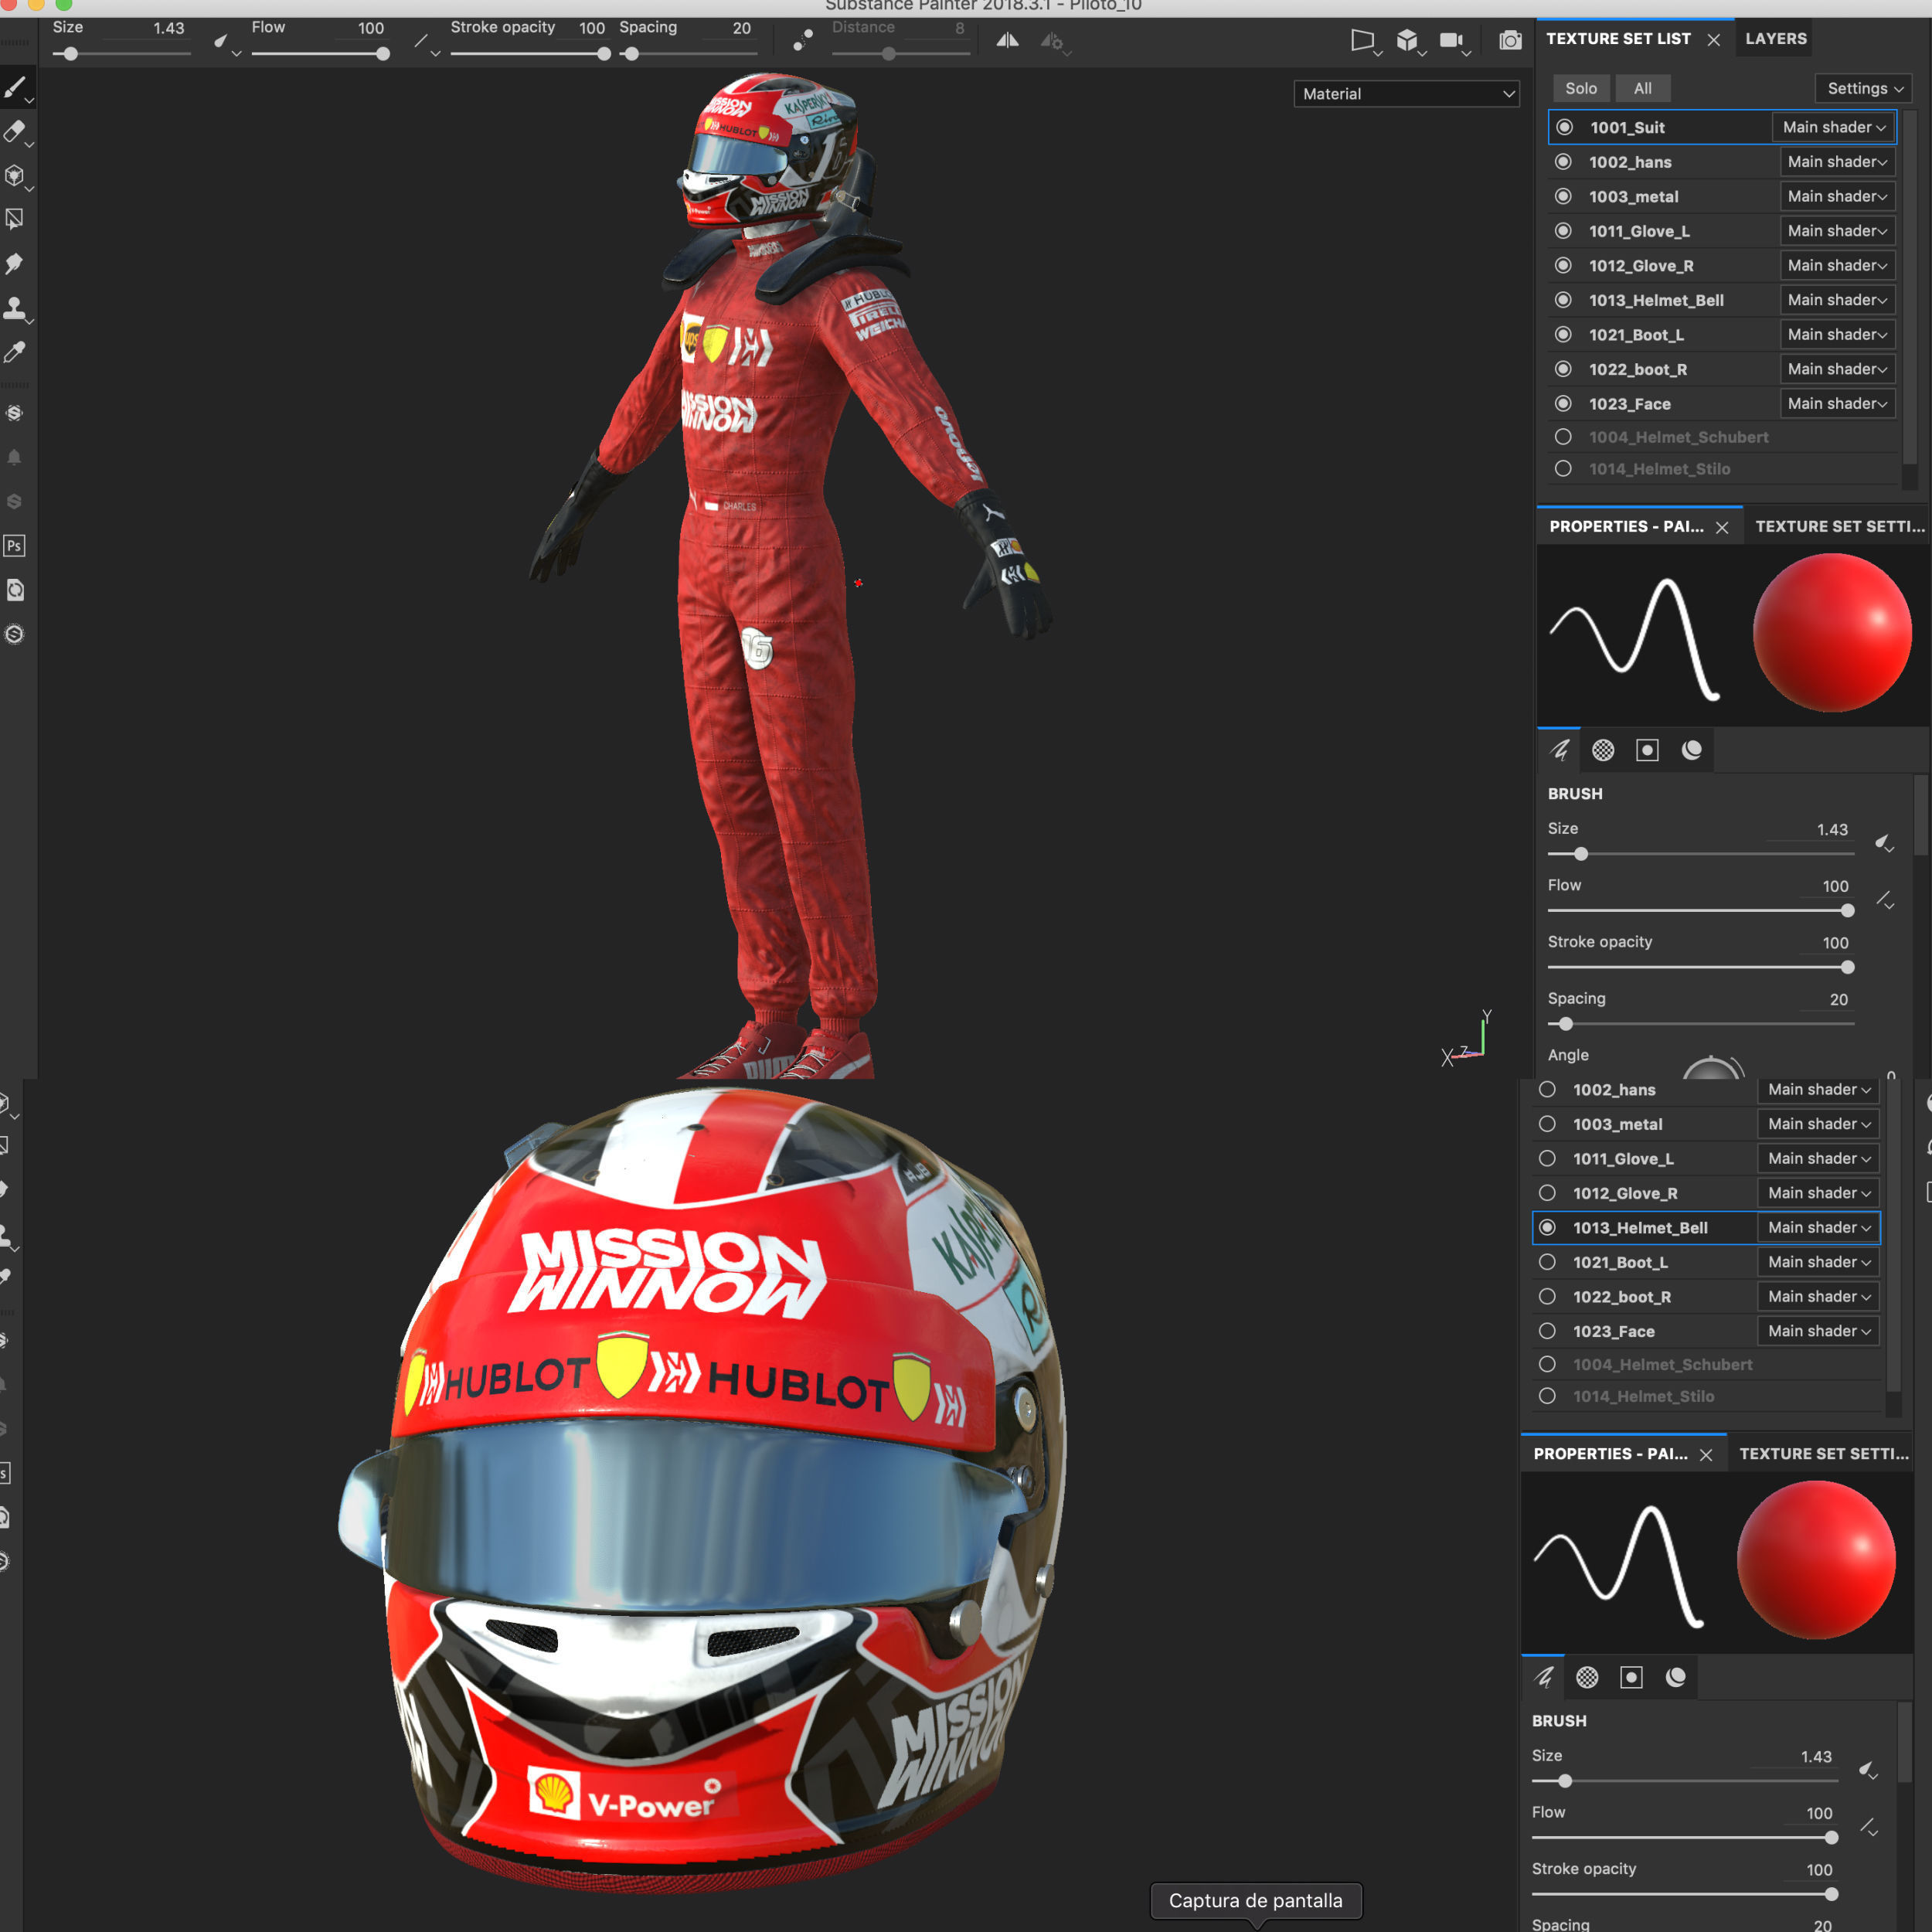Select the 1002_hans texture set radio
Screen dimensions: 1932x1932
pyautogui.click(x=1563, y=162)
